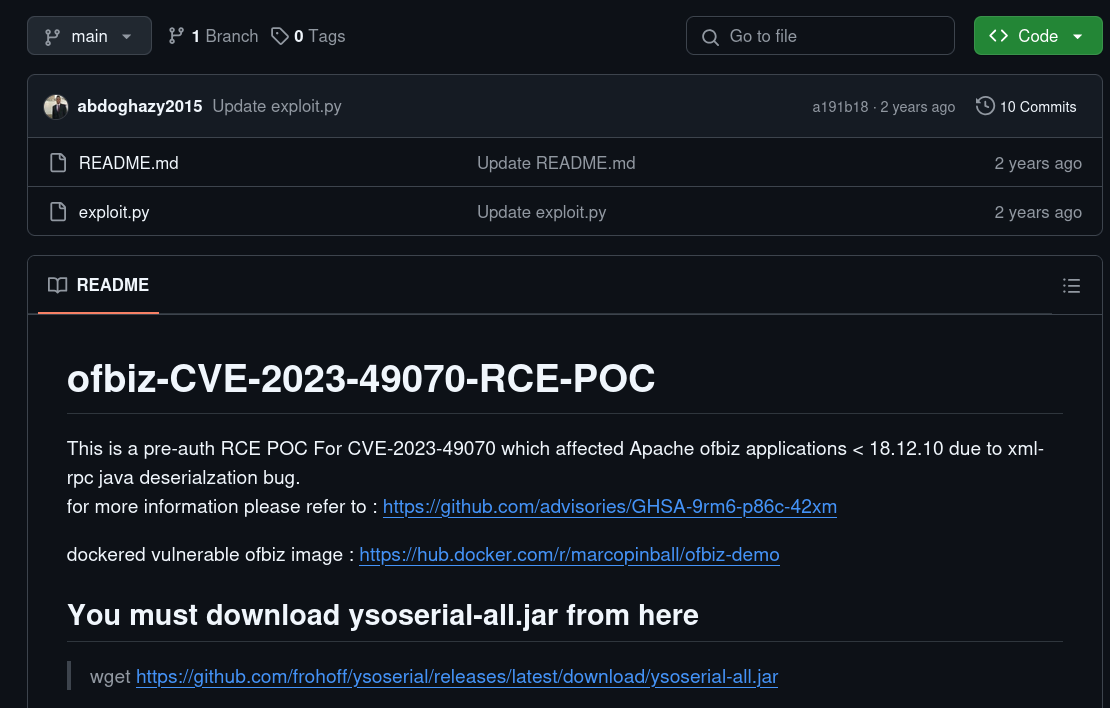Select the README tab

pos(98,285)
